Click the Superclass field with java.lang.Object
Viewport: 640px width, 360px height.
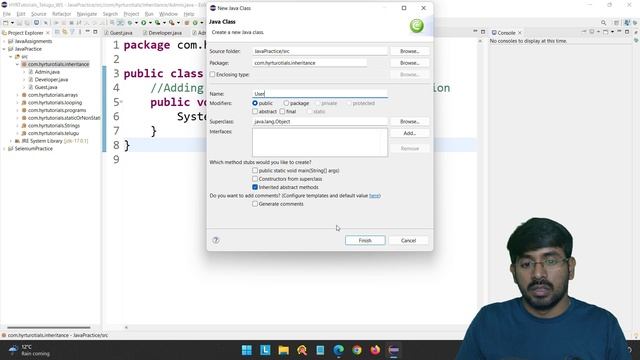320,122
